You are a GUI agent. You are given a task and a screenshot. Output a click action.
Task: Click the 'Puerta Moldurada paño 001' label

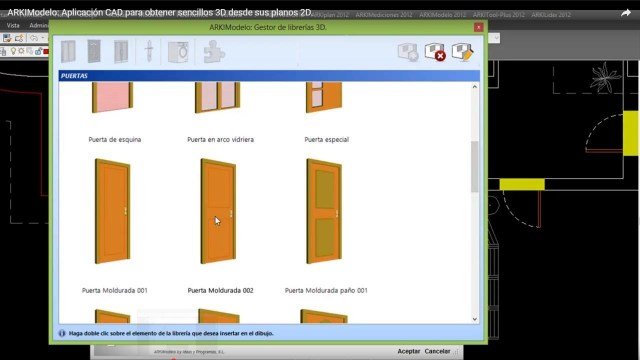326,291
